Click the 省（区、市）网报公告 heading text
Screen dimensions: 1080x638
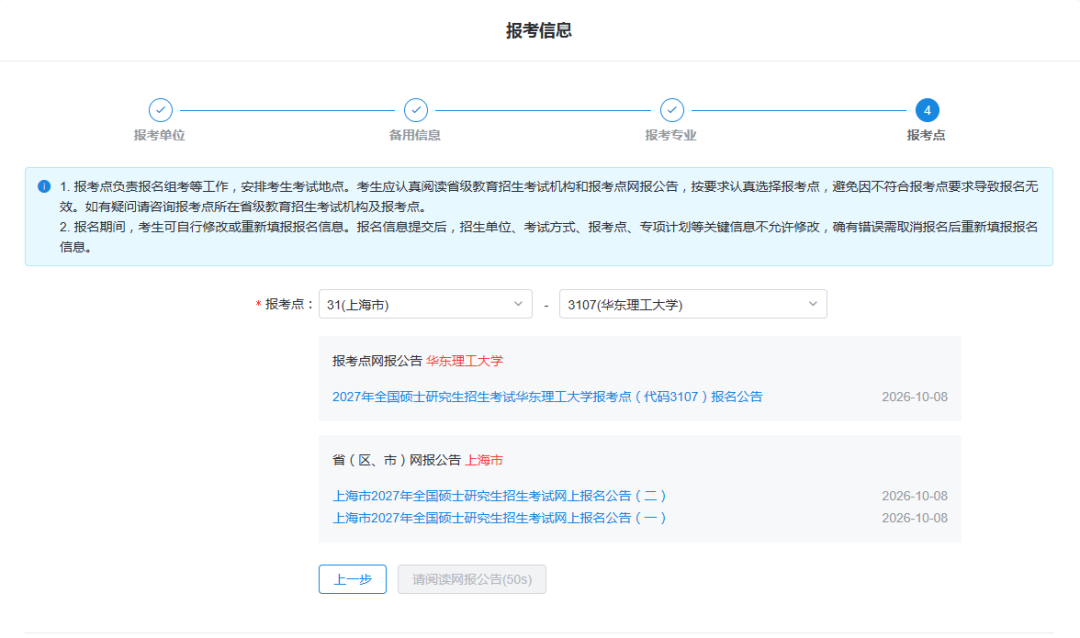[397, 460]
